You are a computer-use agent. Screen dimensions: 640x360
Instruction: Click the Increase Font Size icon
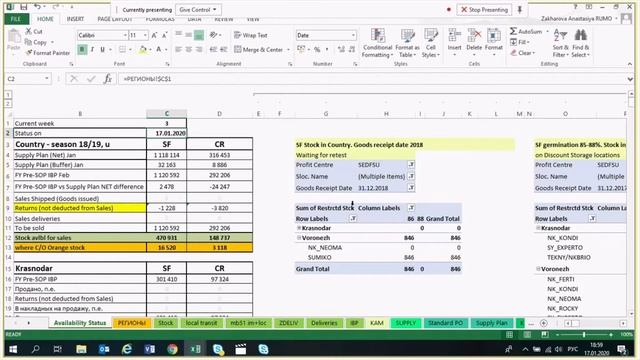pos(154,36)
